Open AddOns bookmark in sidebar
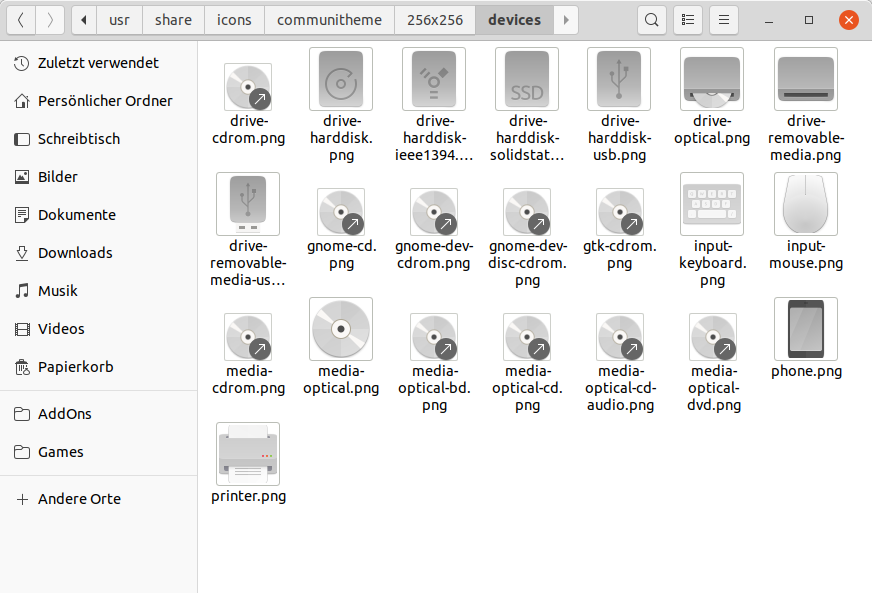This screenshot has width=872, height=593. [x=98, y=414]
